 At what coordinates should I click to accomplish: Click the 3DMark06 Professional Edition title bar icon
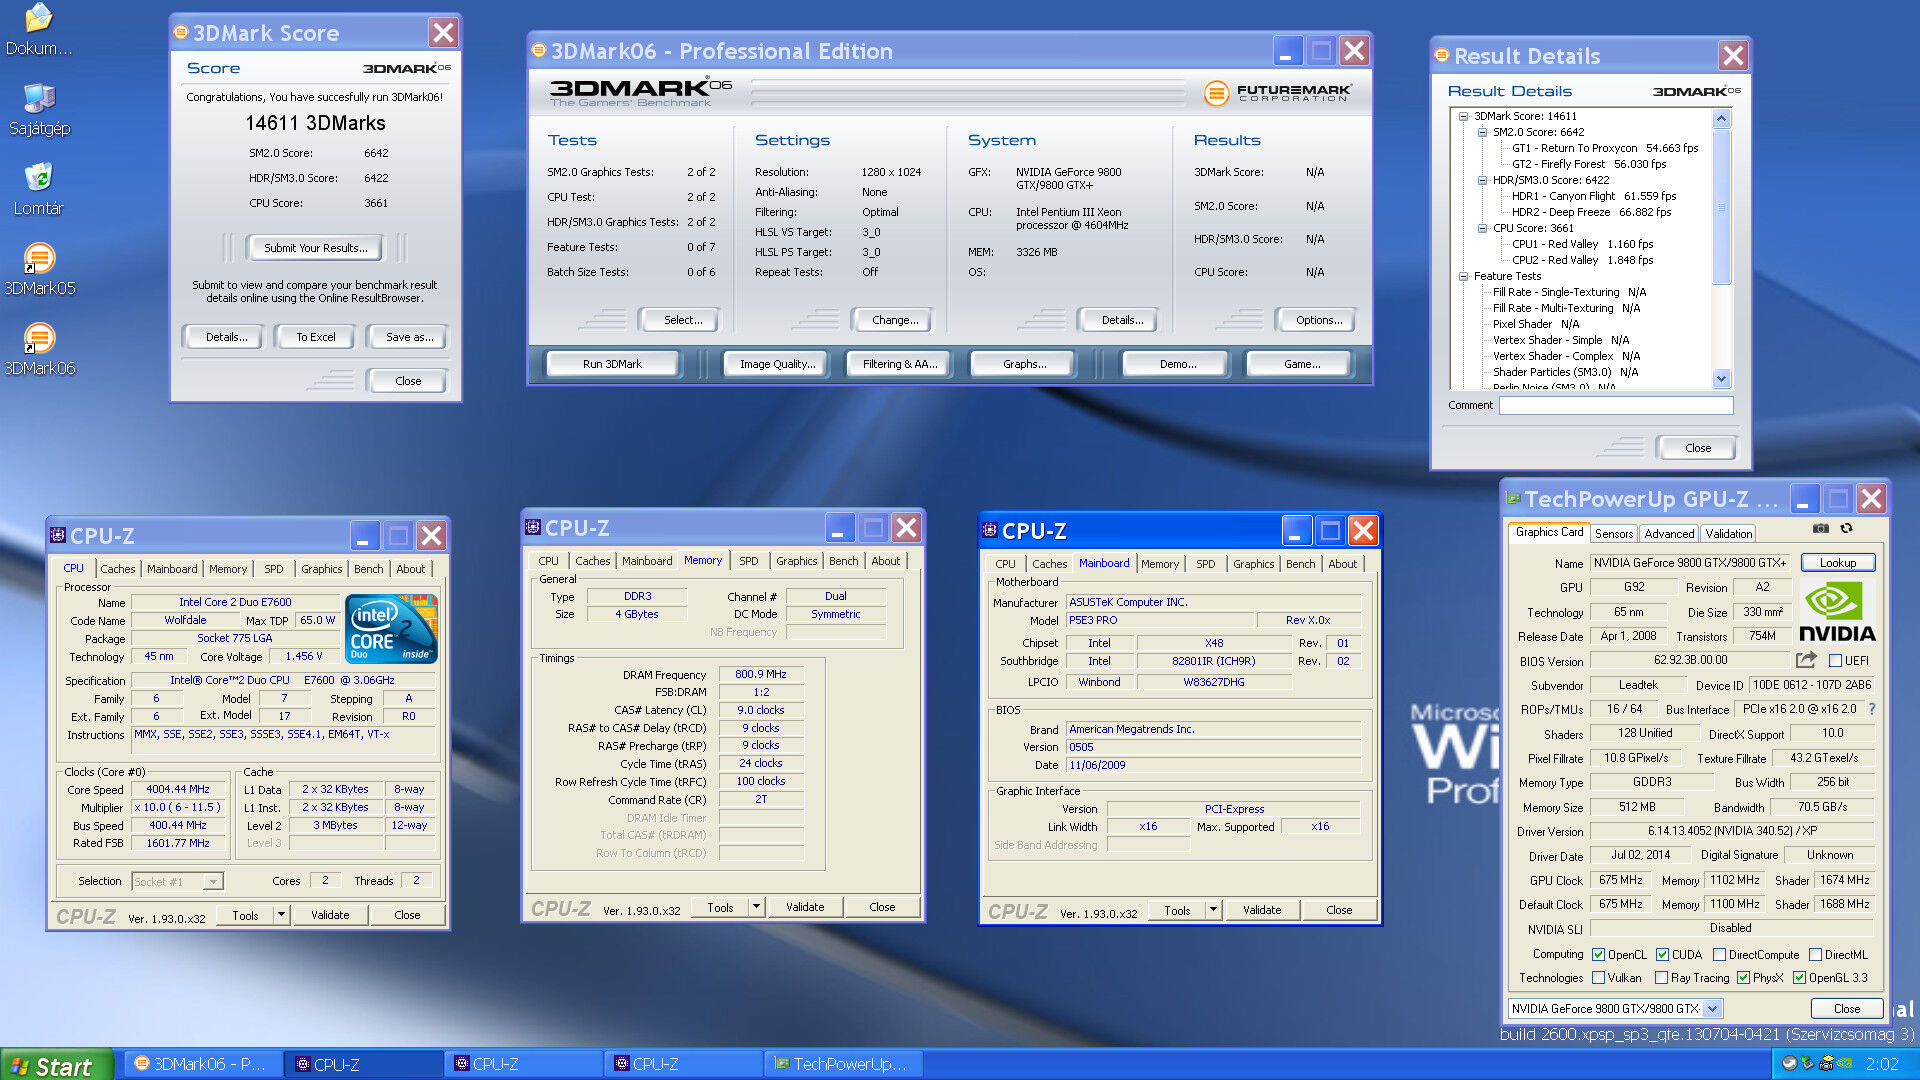click(x=539, y=50)
